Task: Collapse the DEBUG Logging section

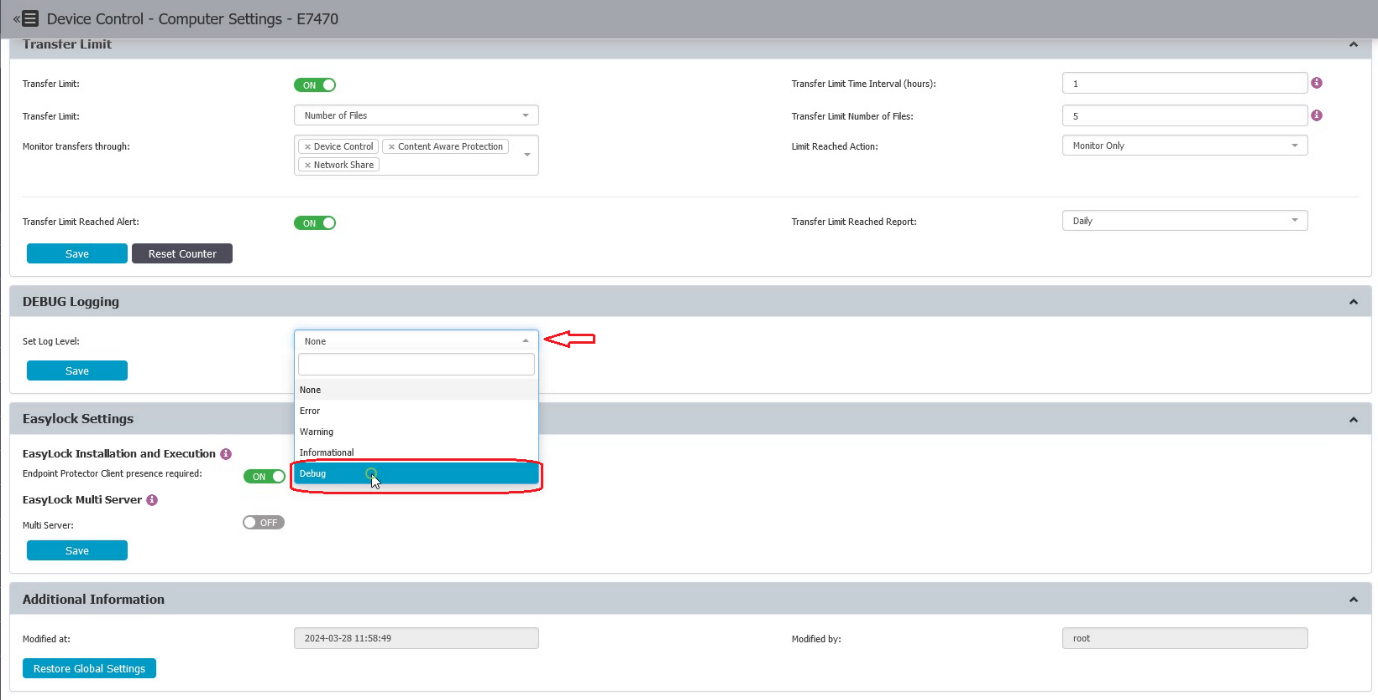Action: (1353, 302)
